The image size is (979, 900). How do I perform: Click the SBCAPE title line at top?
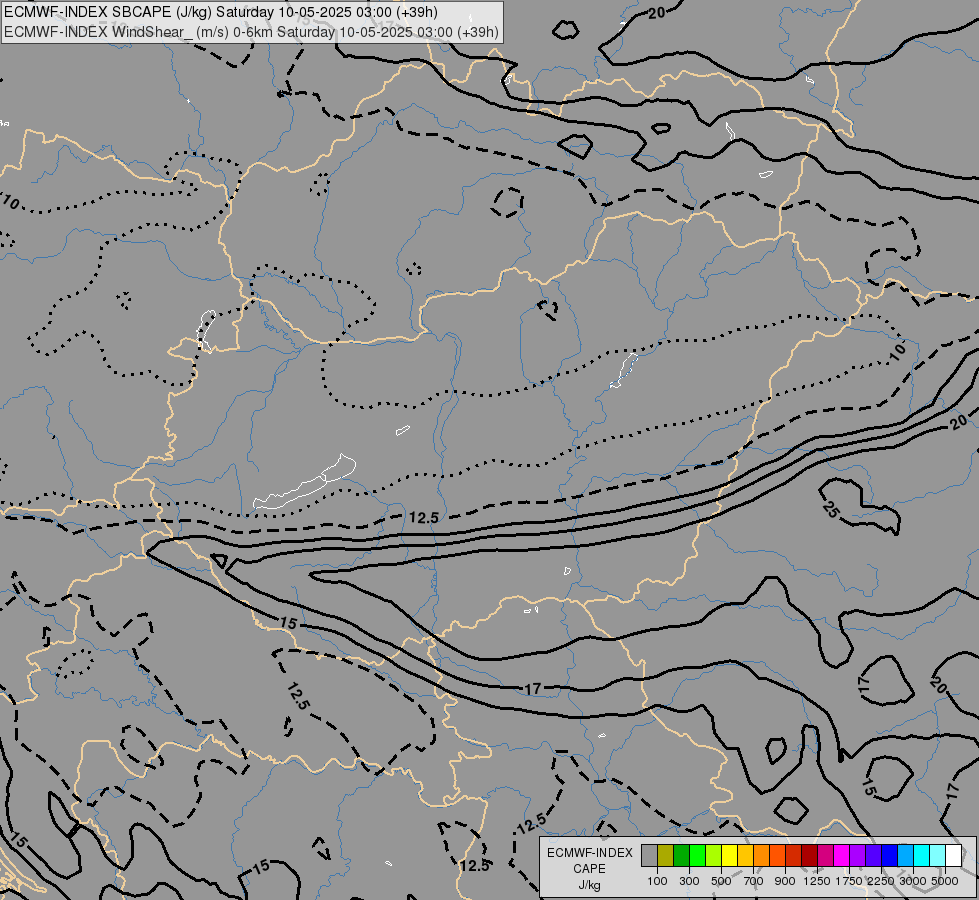tap(220, 12)
